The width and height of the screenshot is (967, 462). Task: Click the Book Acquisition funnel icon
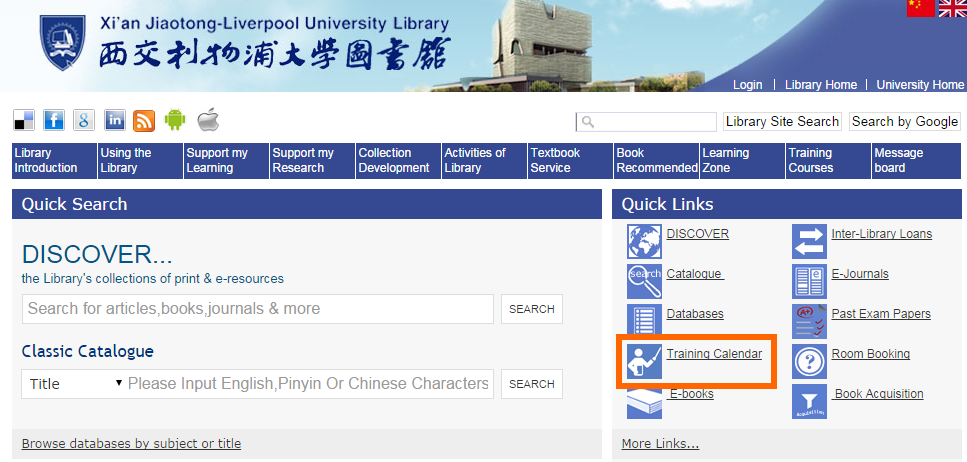pos(809,402)
